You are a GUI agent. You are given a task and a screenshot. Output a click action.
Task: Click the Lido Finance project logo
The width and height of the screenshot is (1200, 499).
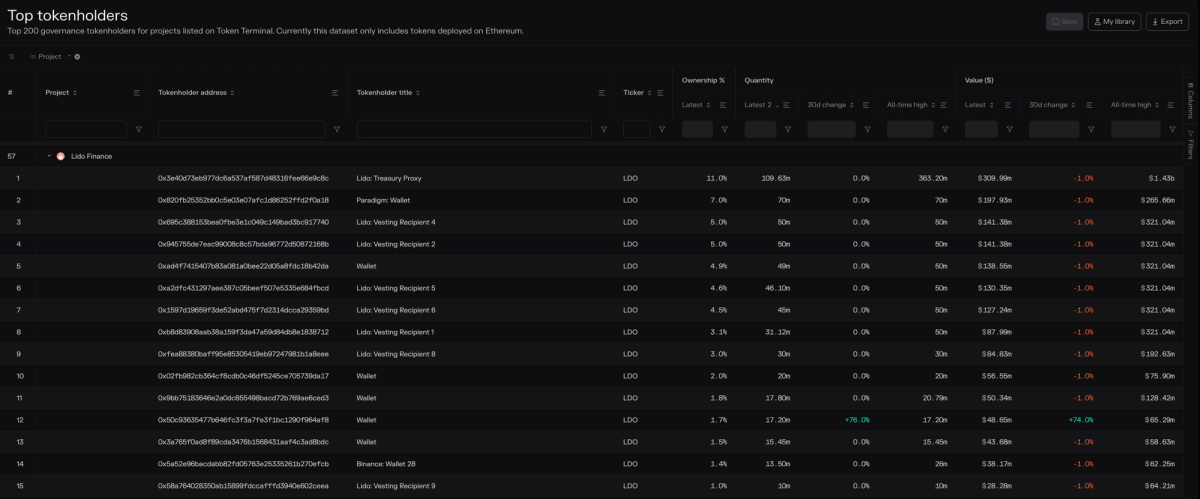[x=60, y=156]
